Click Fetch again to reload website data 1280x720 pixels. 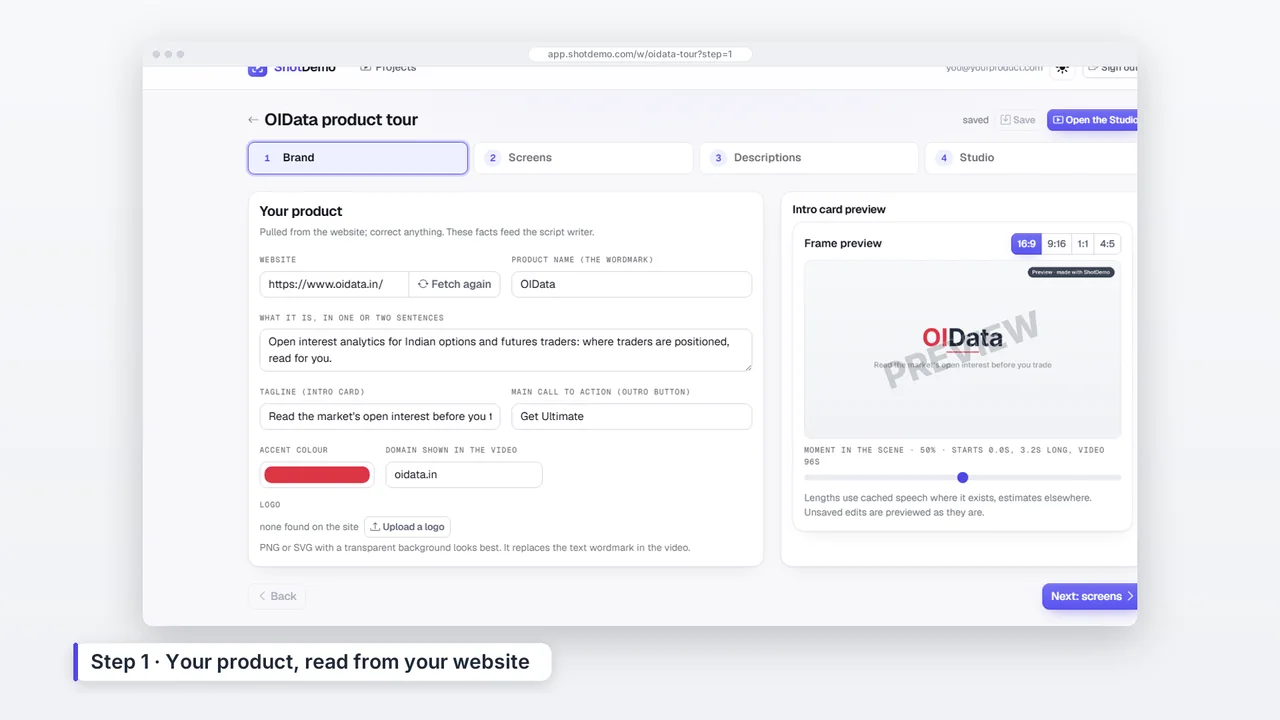(x=454, y=284)
